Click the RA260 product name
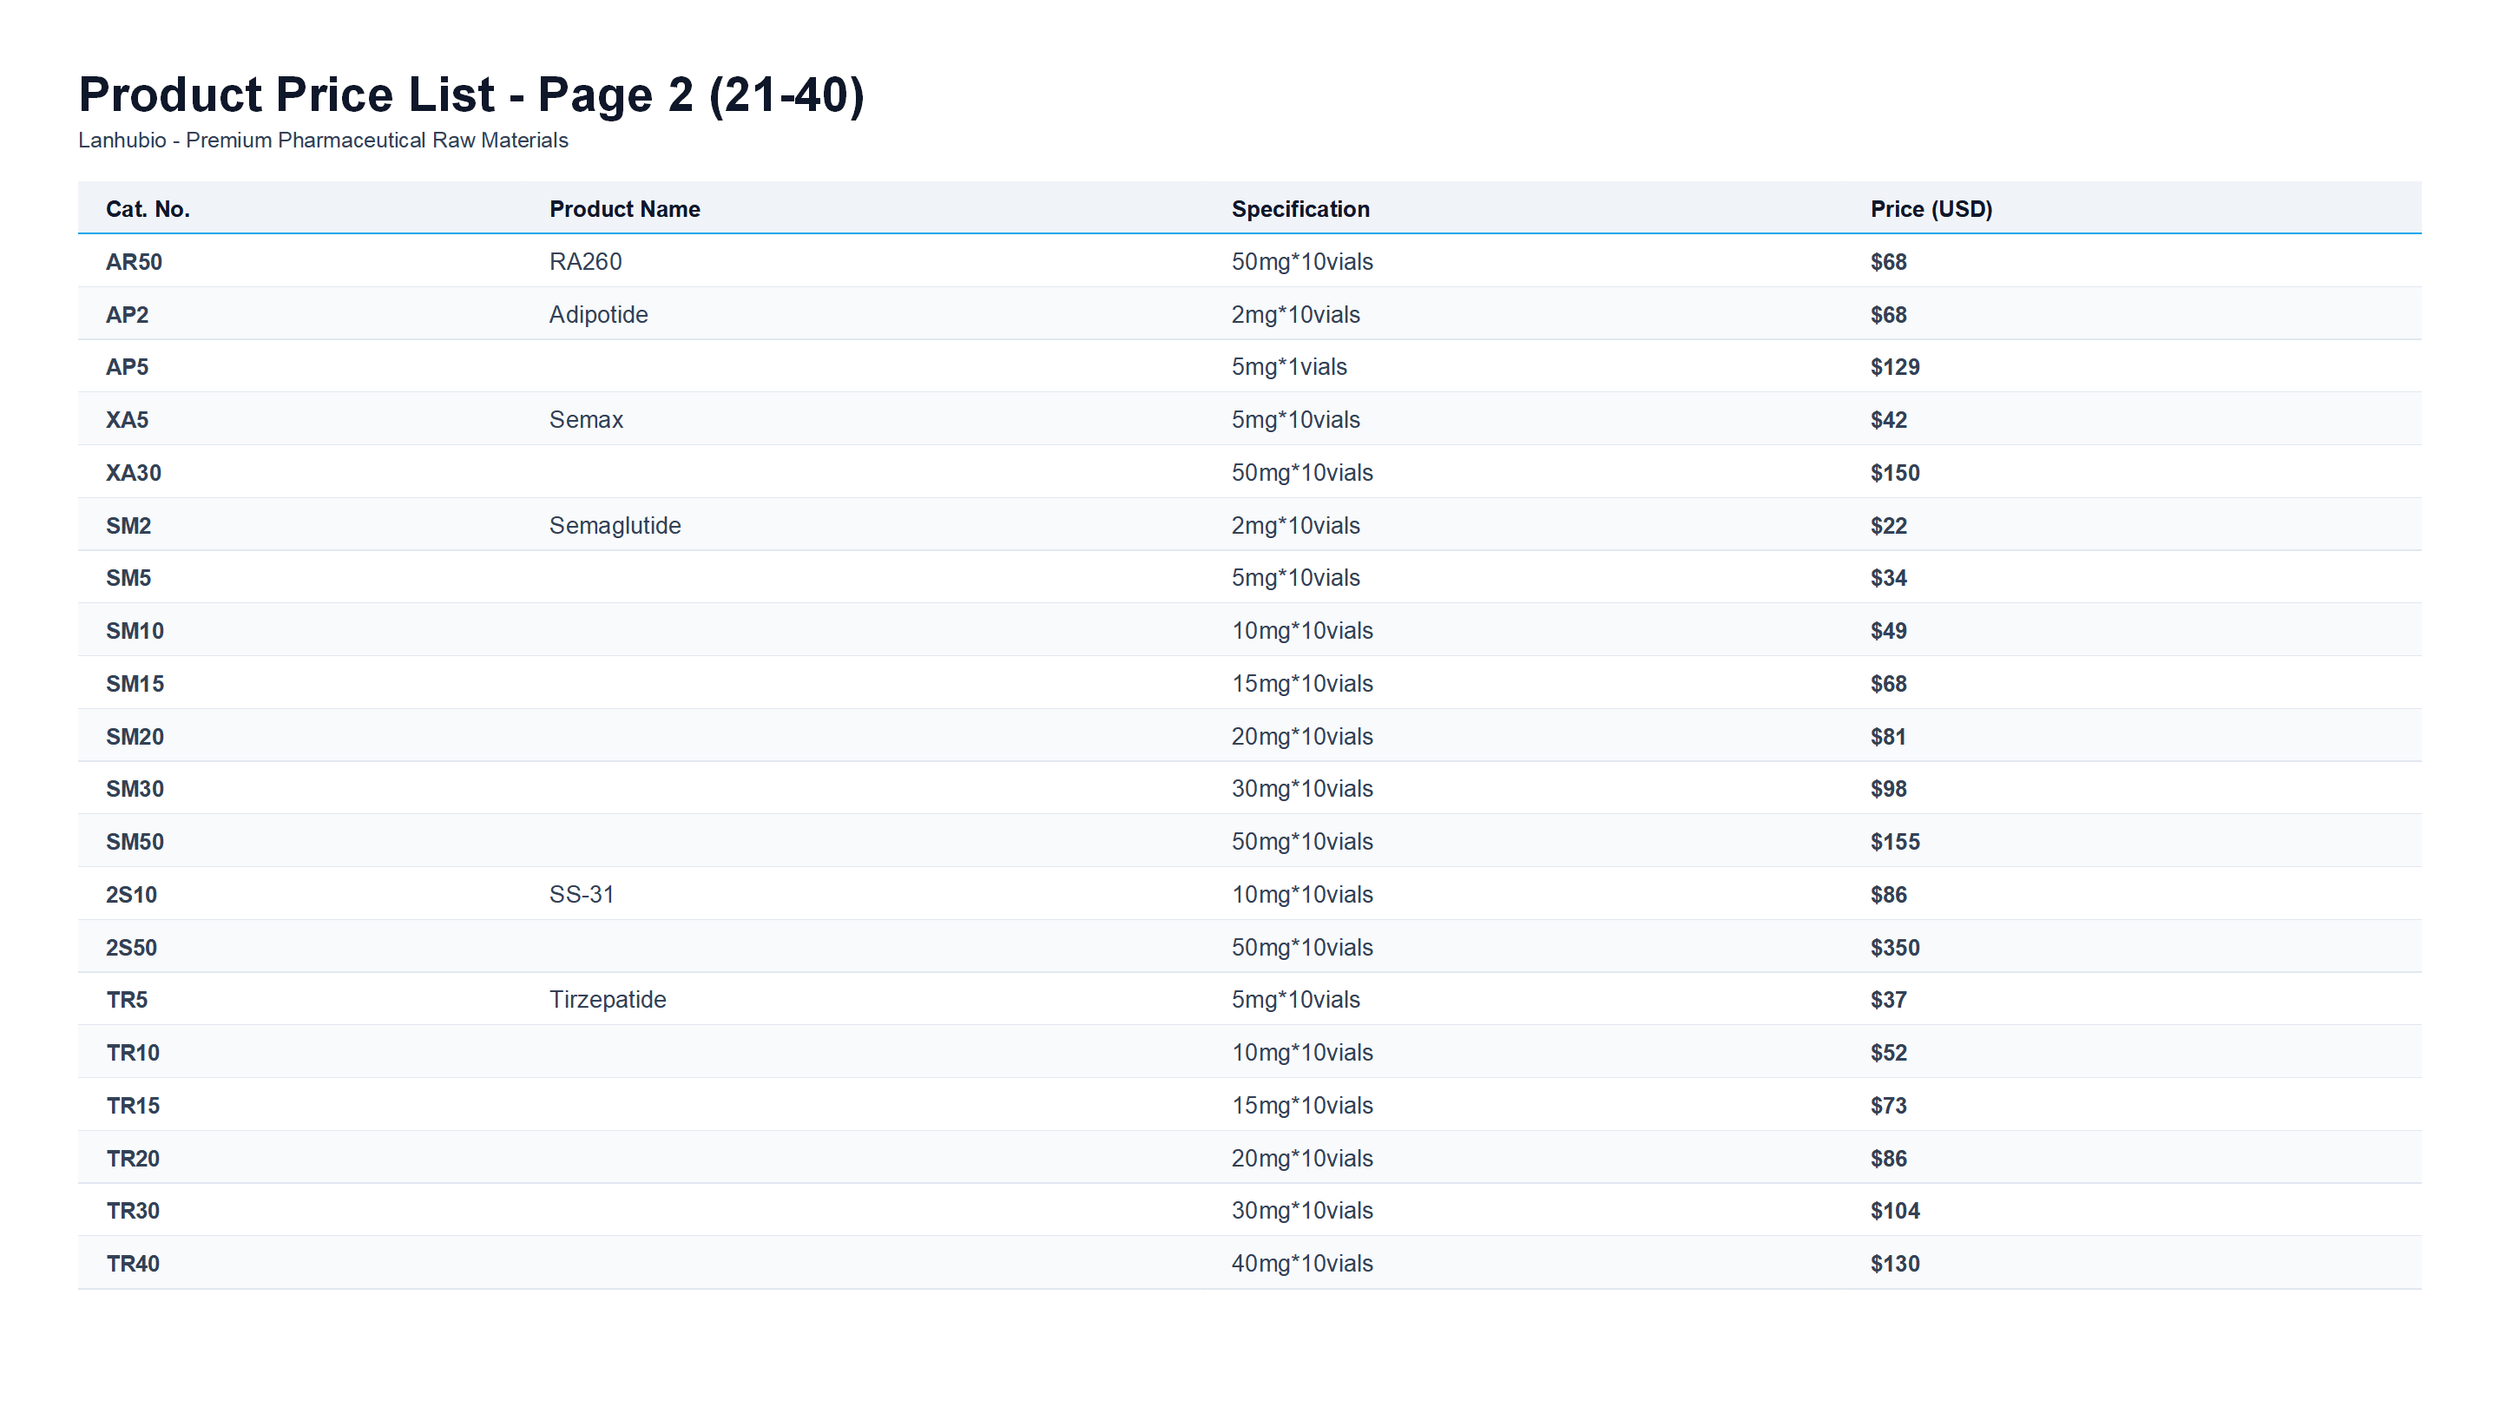This screenshot has width=2500, height=1406. click(585, 262)
